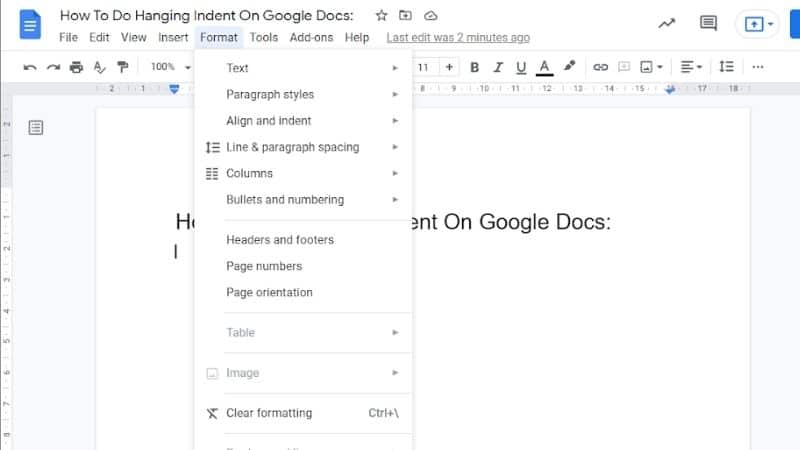The height and width of the screenshot is (450, 800).
Task: Check cloud save status icon
Action: coord(431,16)
